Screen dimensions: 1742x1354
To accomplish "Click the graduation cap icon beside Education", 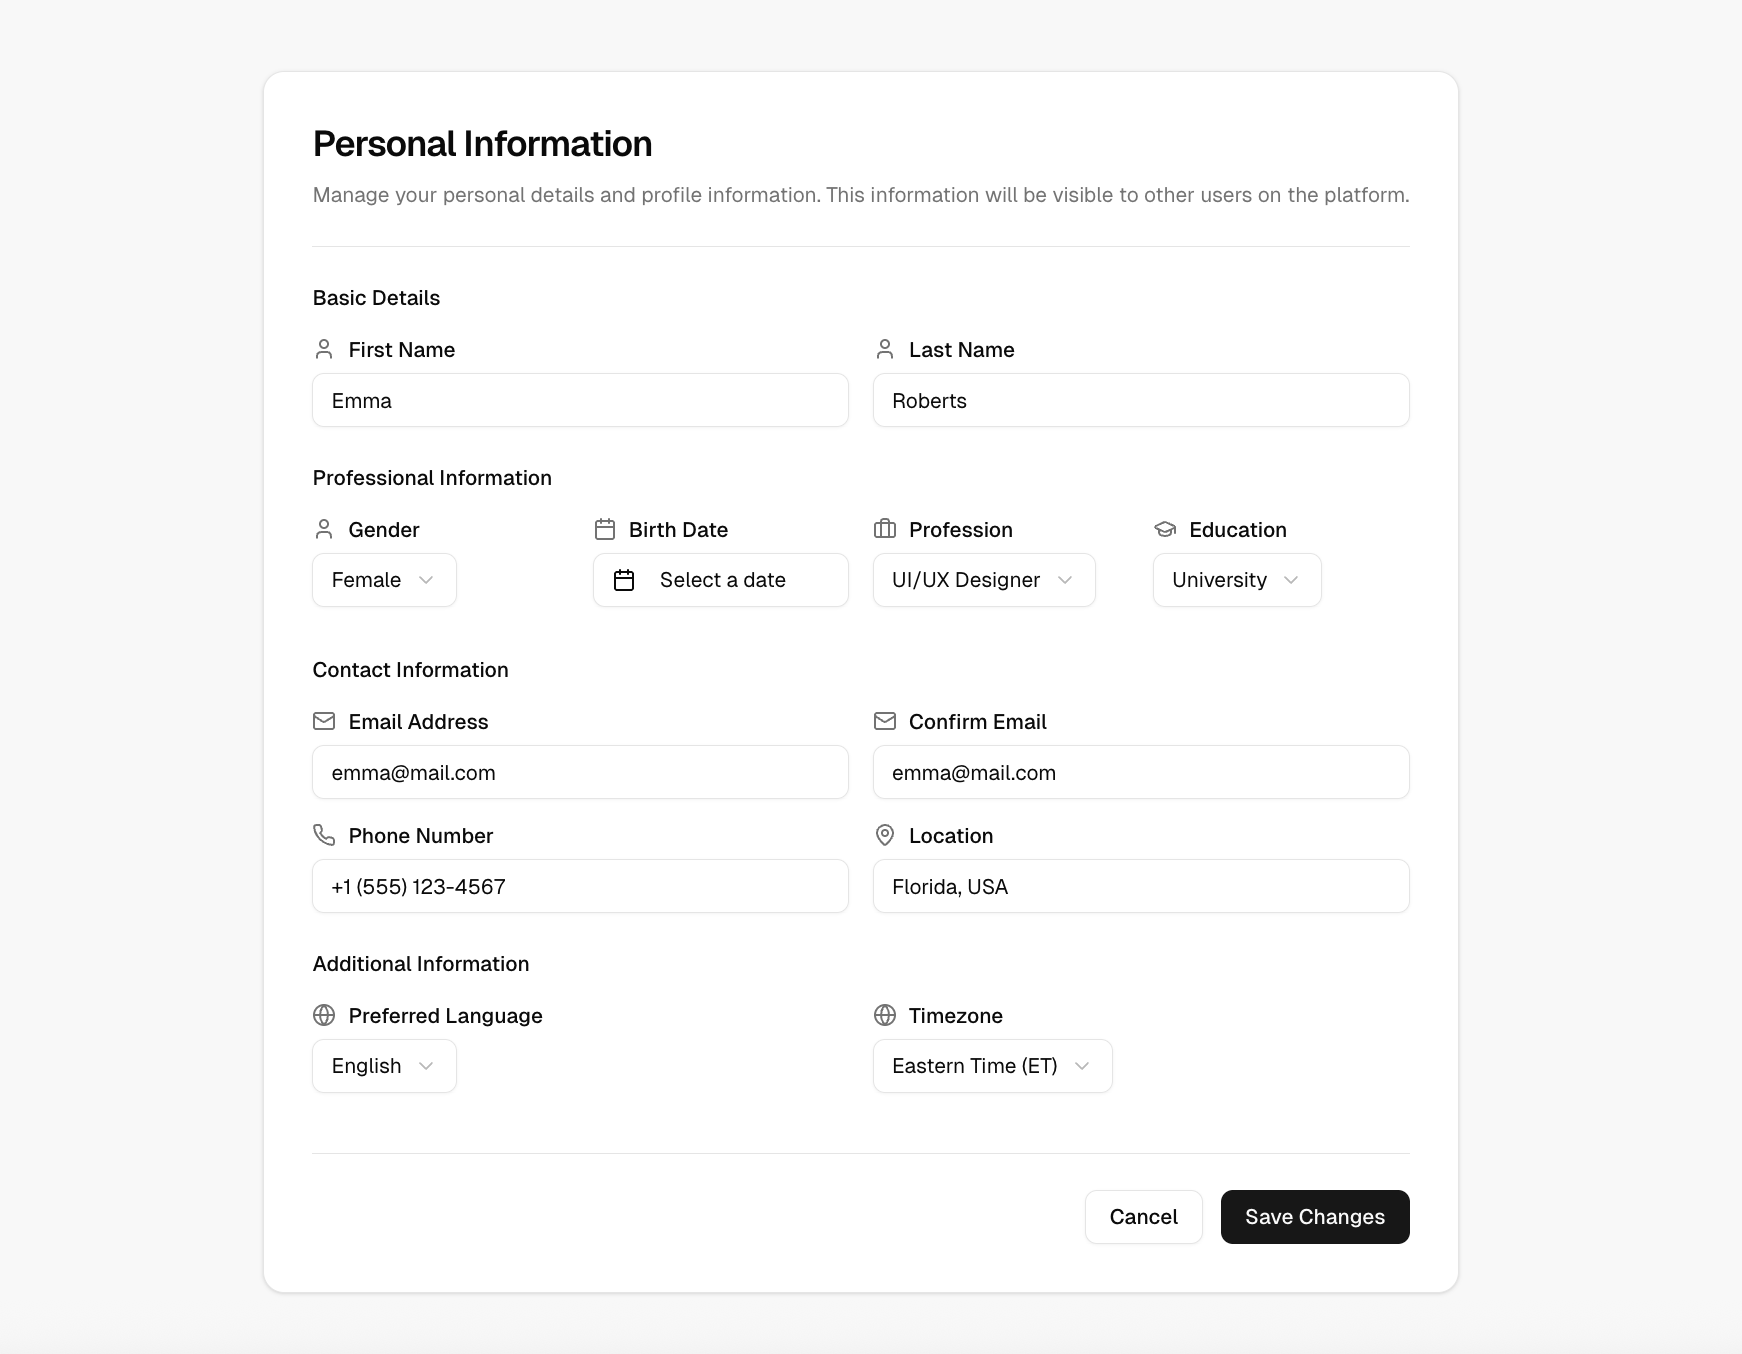I will click(1165, 529).
